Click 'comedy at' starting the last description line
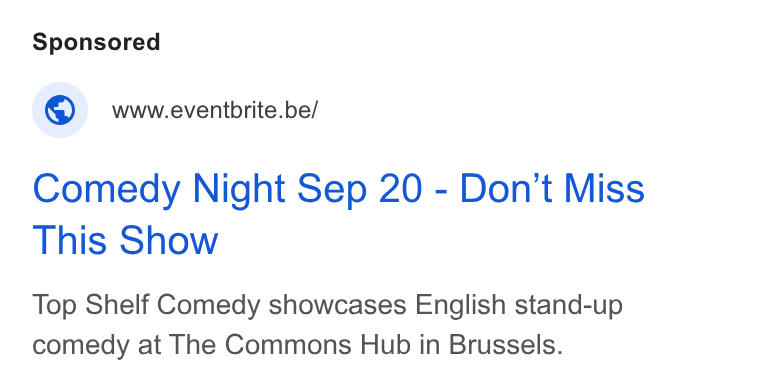760x386 pixels. pos(96,346)
